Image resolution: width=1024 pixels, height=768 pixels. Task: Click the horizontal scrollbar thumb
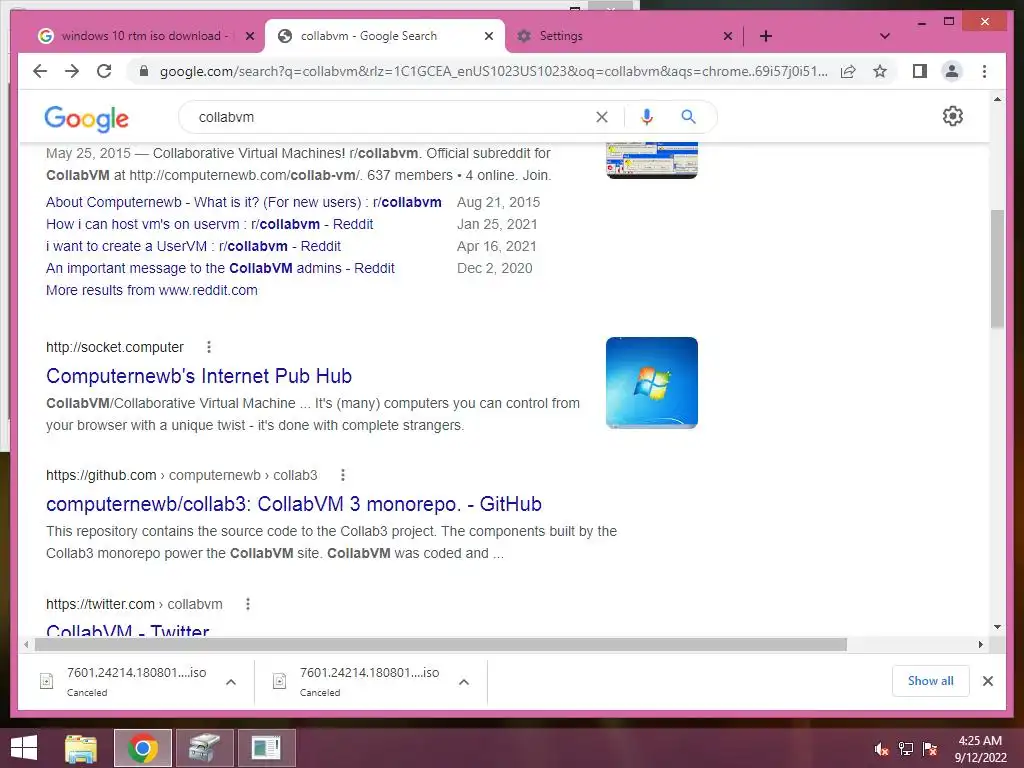pos(441,645)
